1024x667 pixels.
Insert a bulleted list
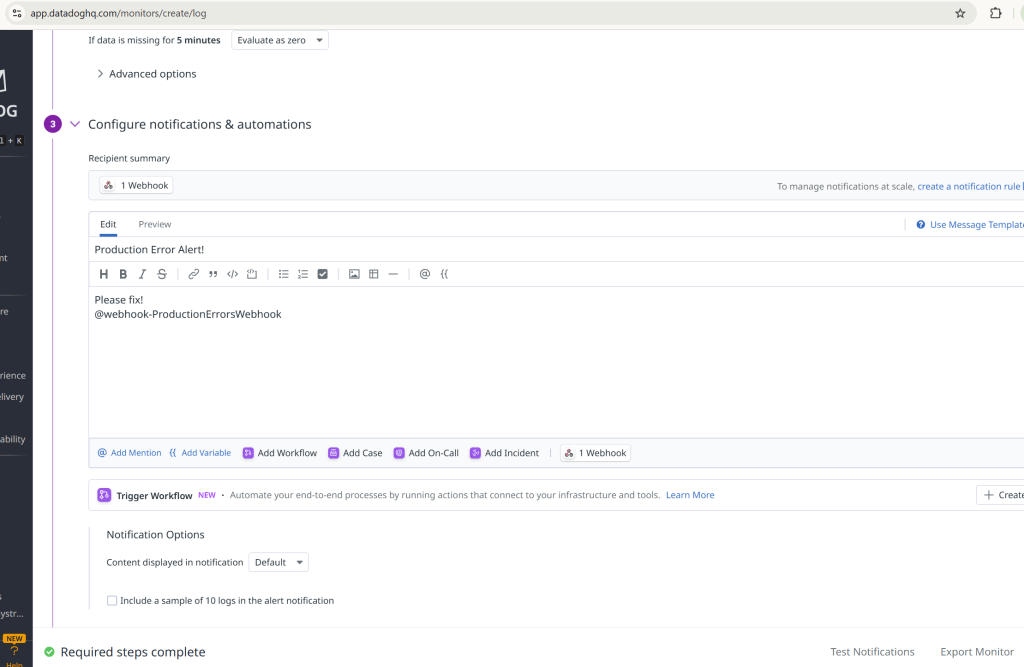coord(283,274)
